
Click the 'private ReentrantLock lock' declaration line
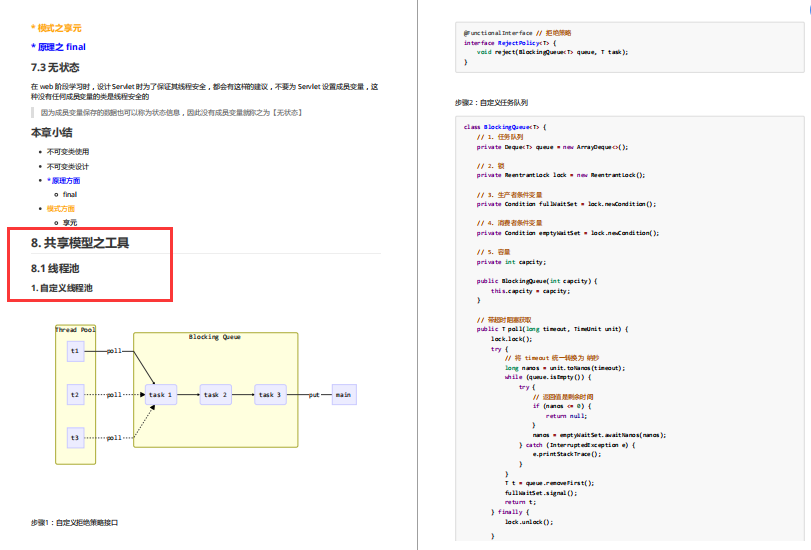(561, 175)
